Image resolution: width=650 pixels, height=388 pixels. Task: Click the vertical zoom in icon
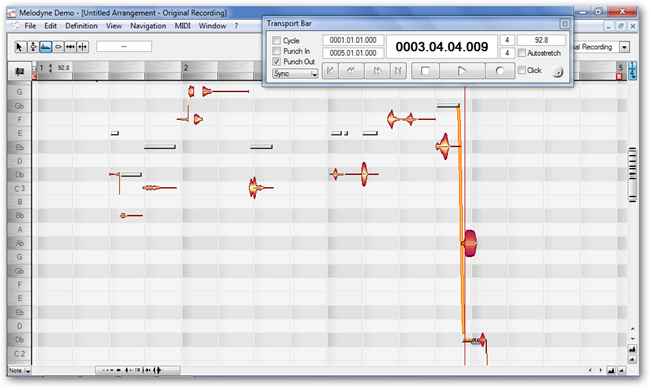[632, 349]
